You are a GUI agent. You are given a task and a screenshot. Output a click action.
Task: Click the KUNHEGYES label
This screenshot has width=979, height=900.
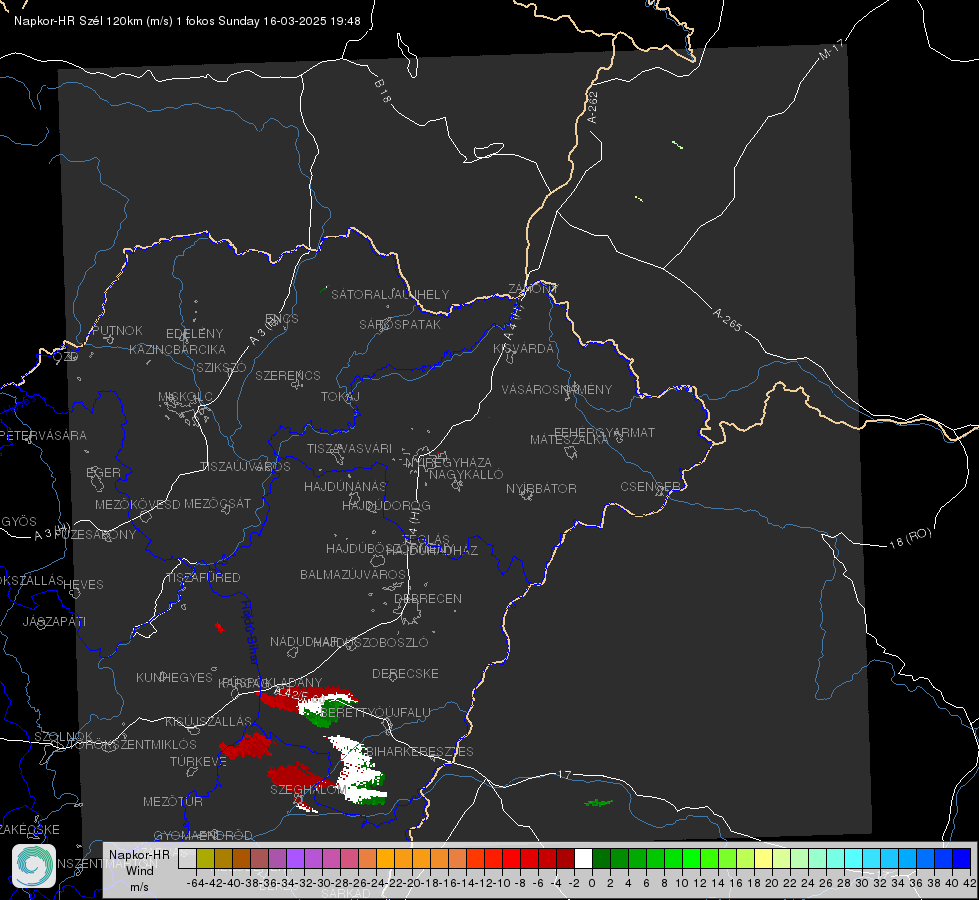[174, 678]
